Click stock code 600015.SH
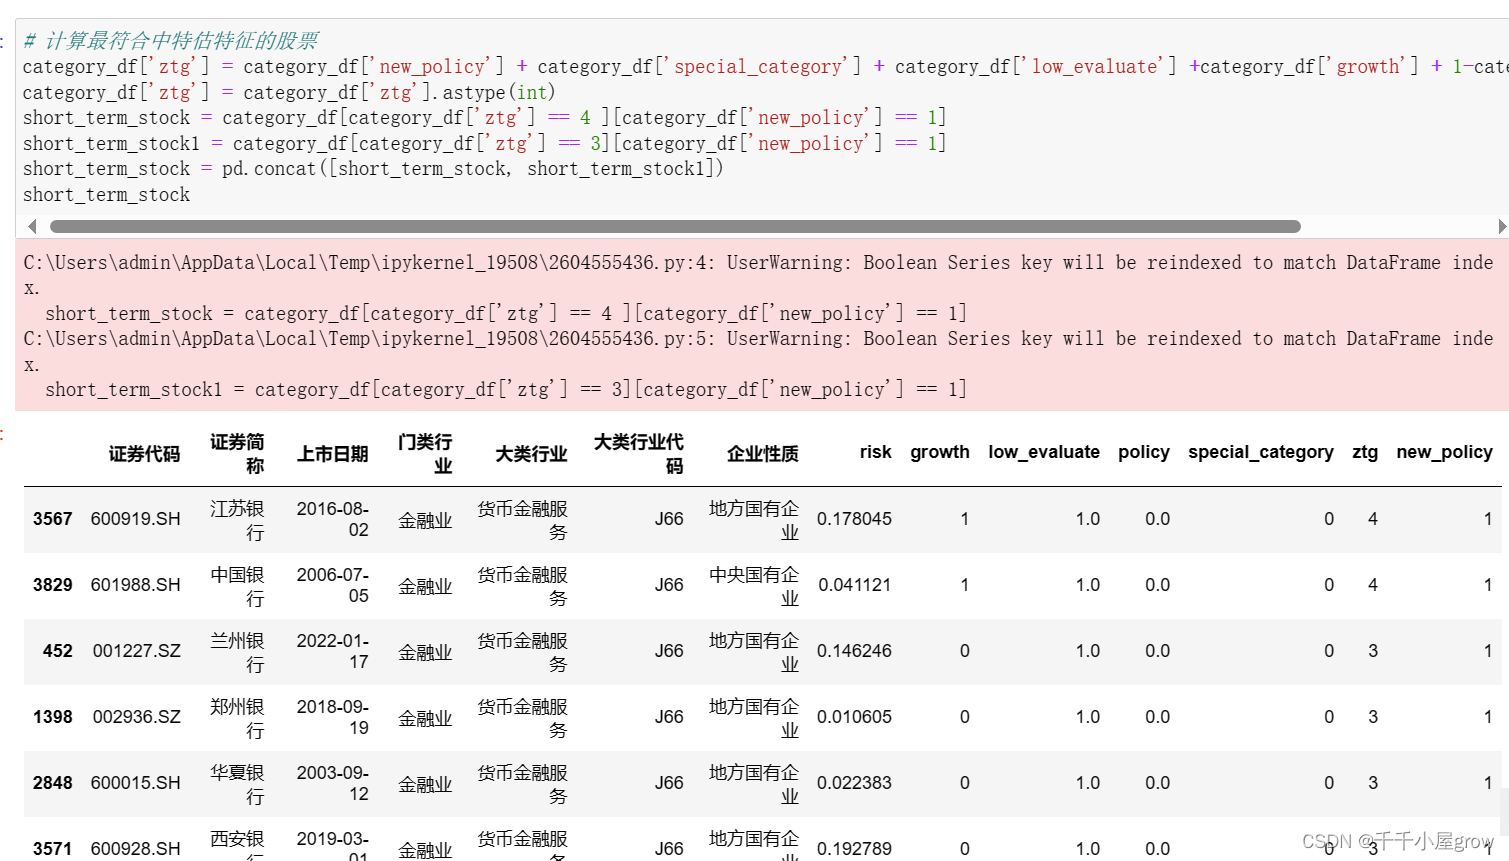1509x861 pixels. pos(136,783)
